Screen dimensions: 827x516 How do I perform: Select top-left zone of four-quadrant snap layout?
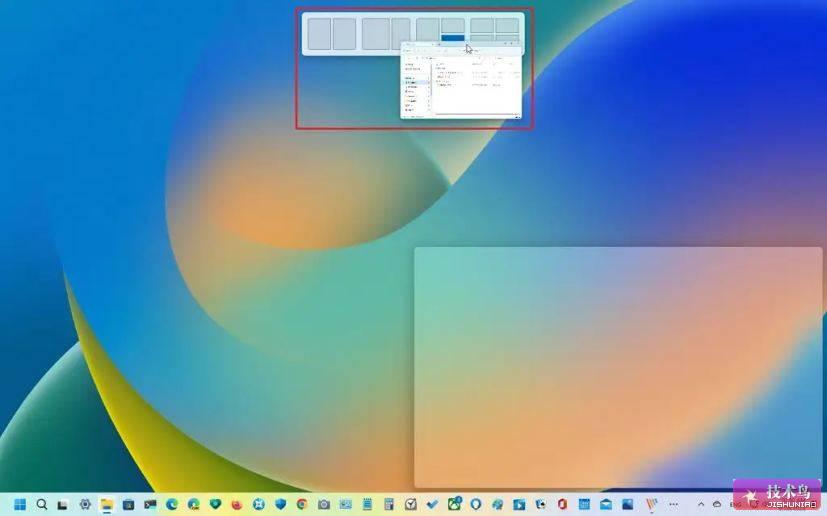482,25
